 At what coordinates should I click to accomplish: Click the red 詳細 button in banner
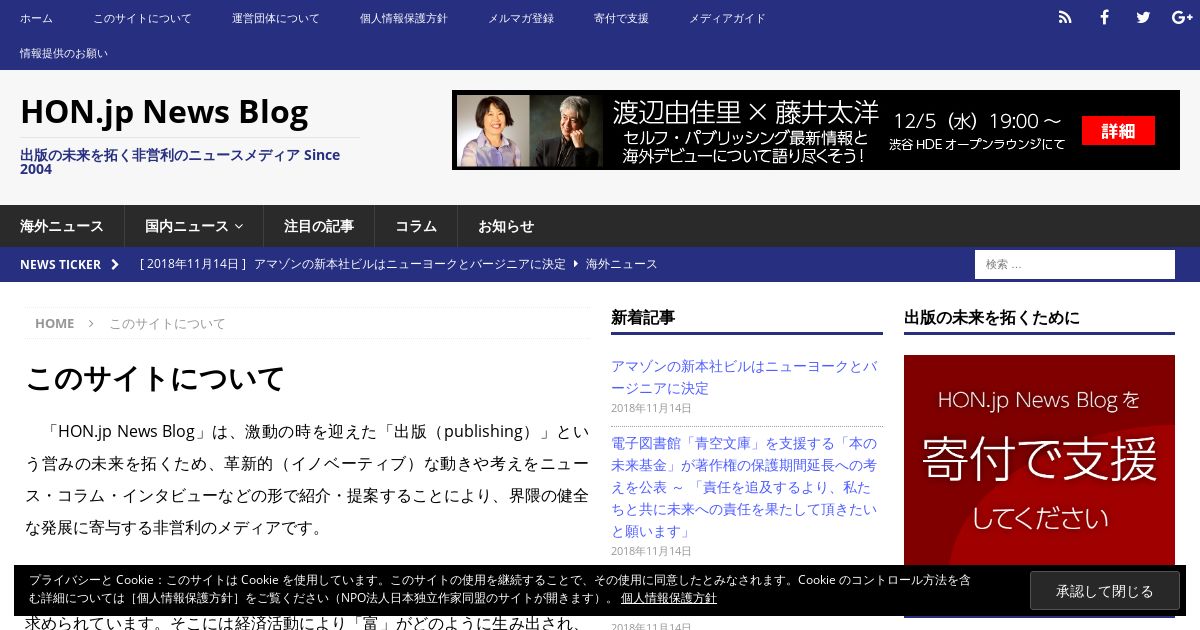[1118, 131]
